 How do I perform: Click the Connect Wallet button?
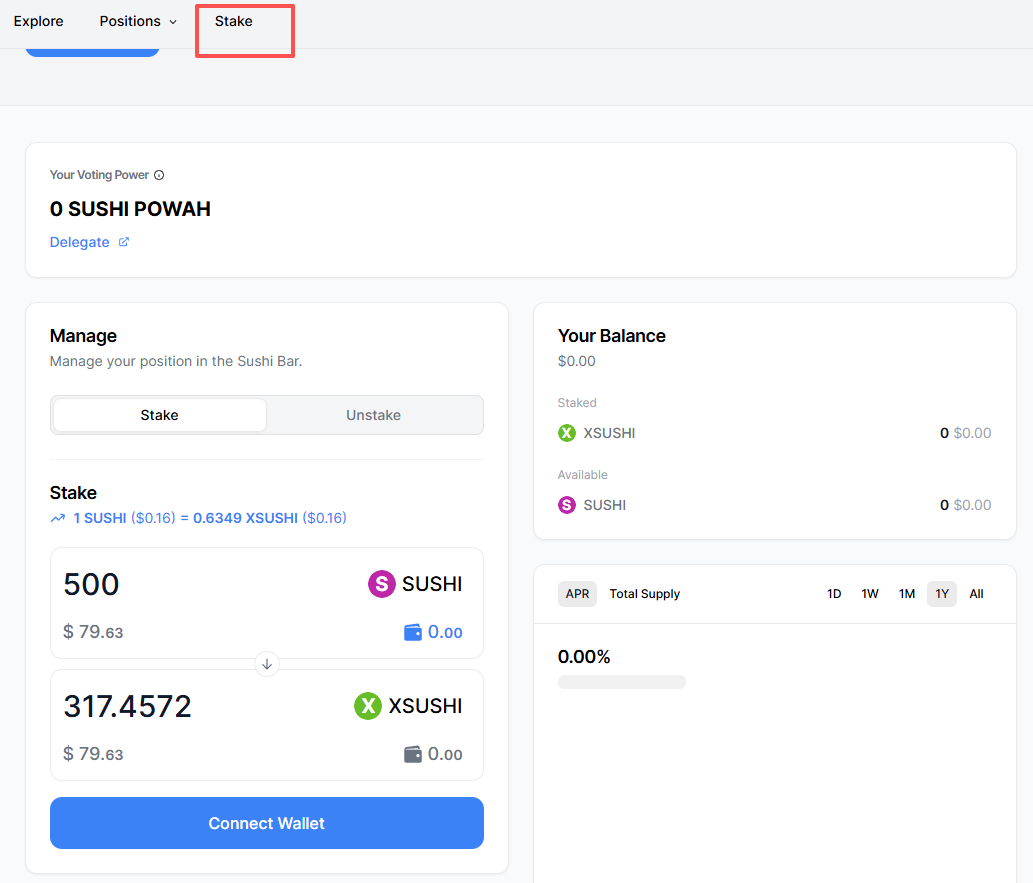pos(267,823)
